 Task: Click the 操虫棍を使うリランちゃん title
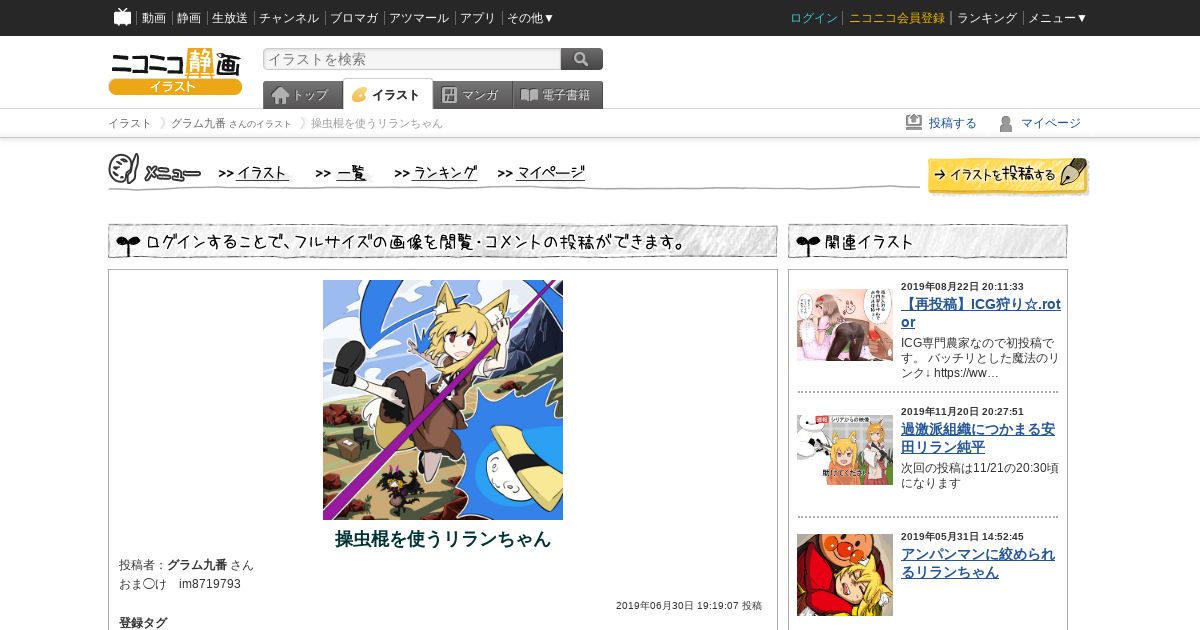[443, 539]
